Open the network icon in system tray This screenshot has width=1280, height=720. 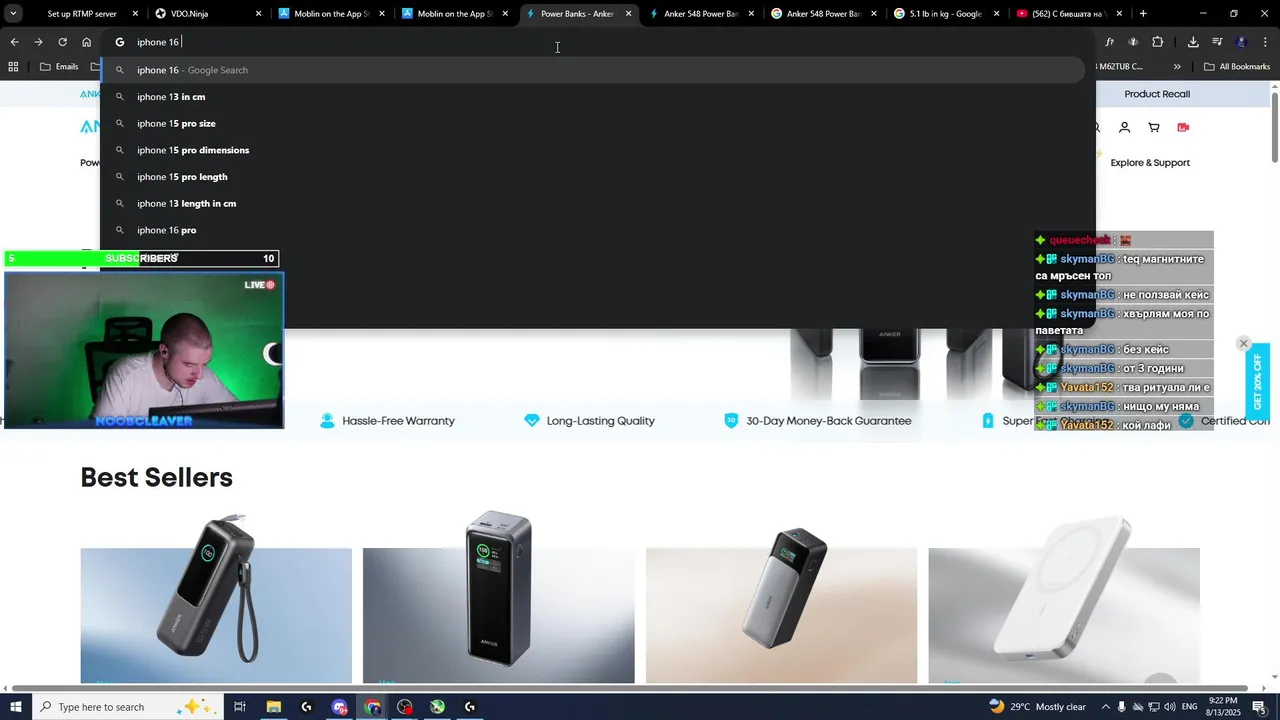pyautogui.click(x=1154, y=707)
